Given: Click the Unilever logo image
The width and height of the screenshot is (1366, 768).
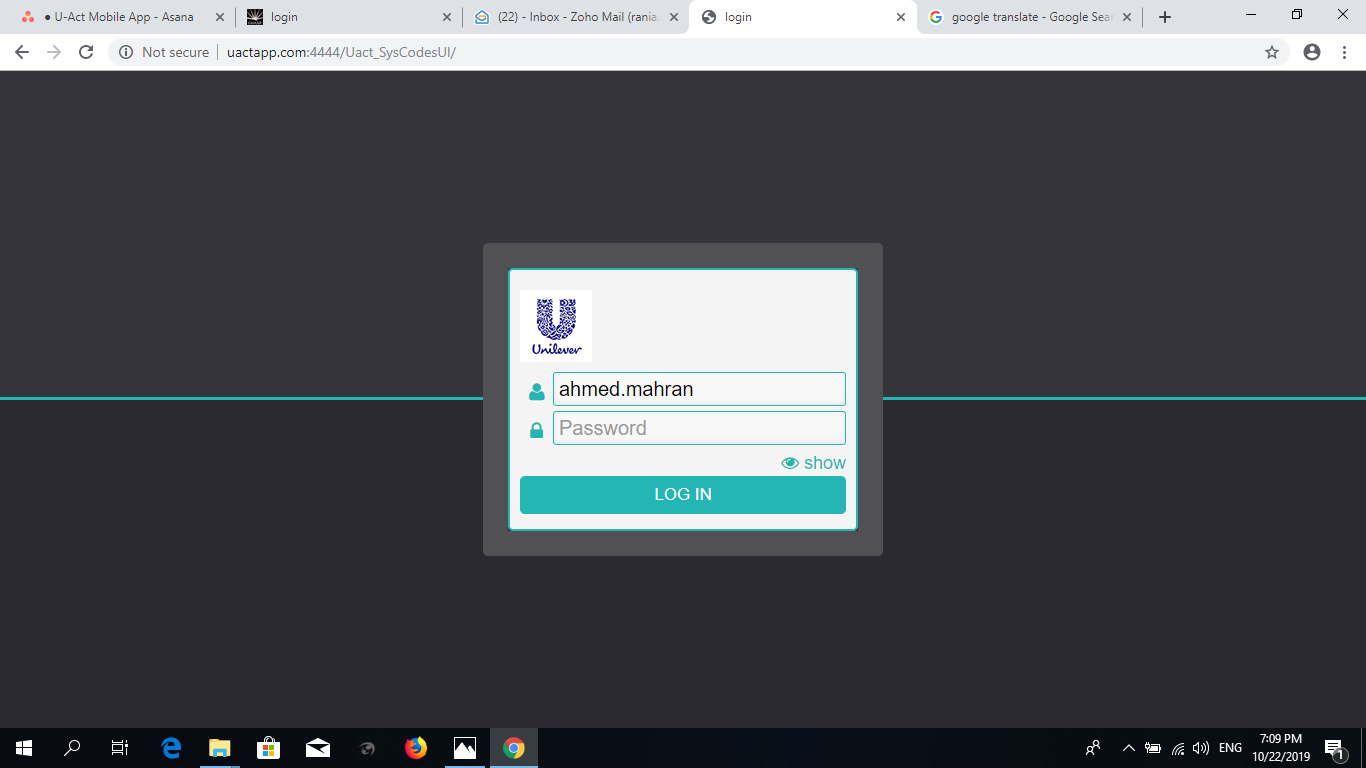Looking at the screenshot, I should pos(556,326).
